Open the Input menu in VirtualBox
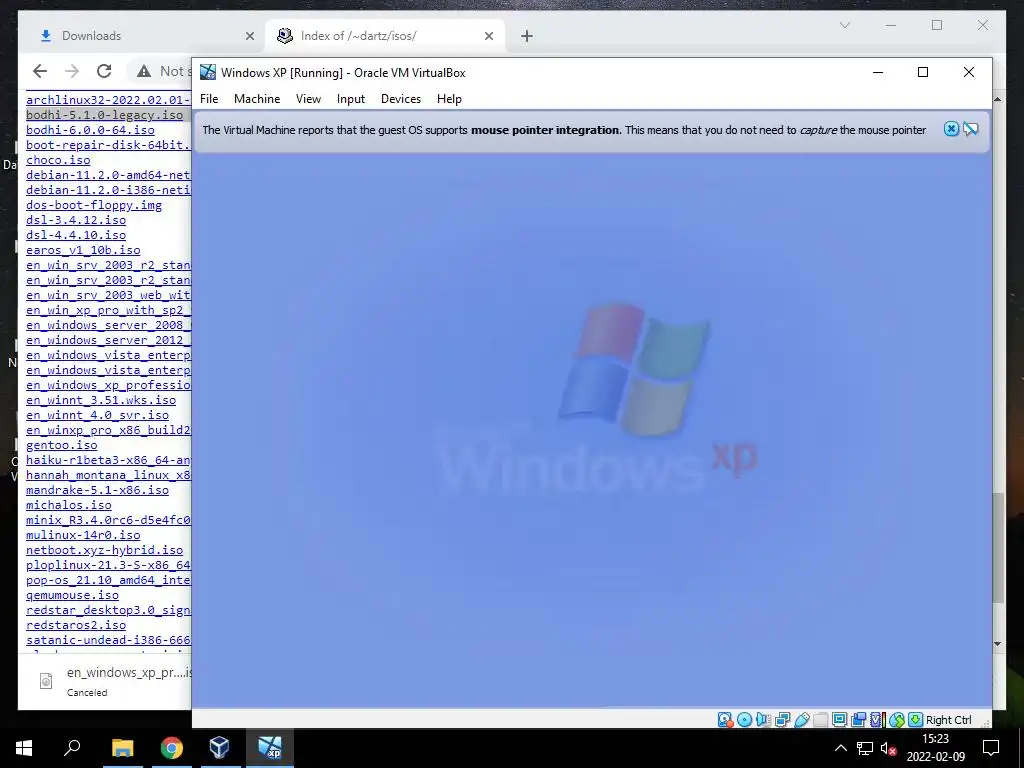This screenshot has height=768, width=1024. click(351, 99)
